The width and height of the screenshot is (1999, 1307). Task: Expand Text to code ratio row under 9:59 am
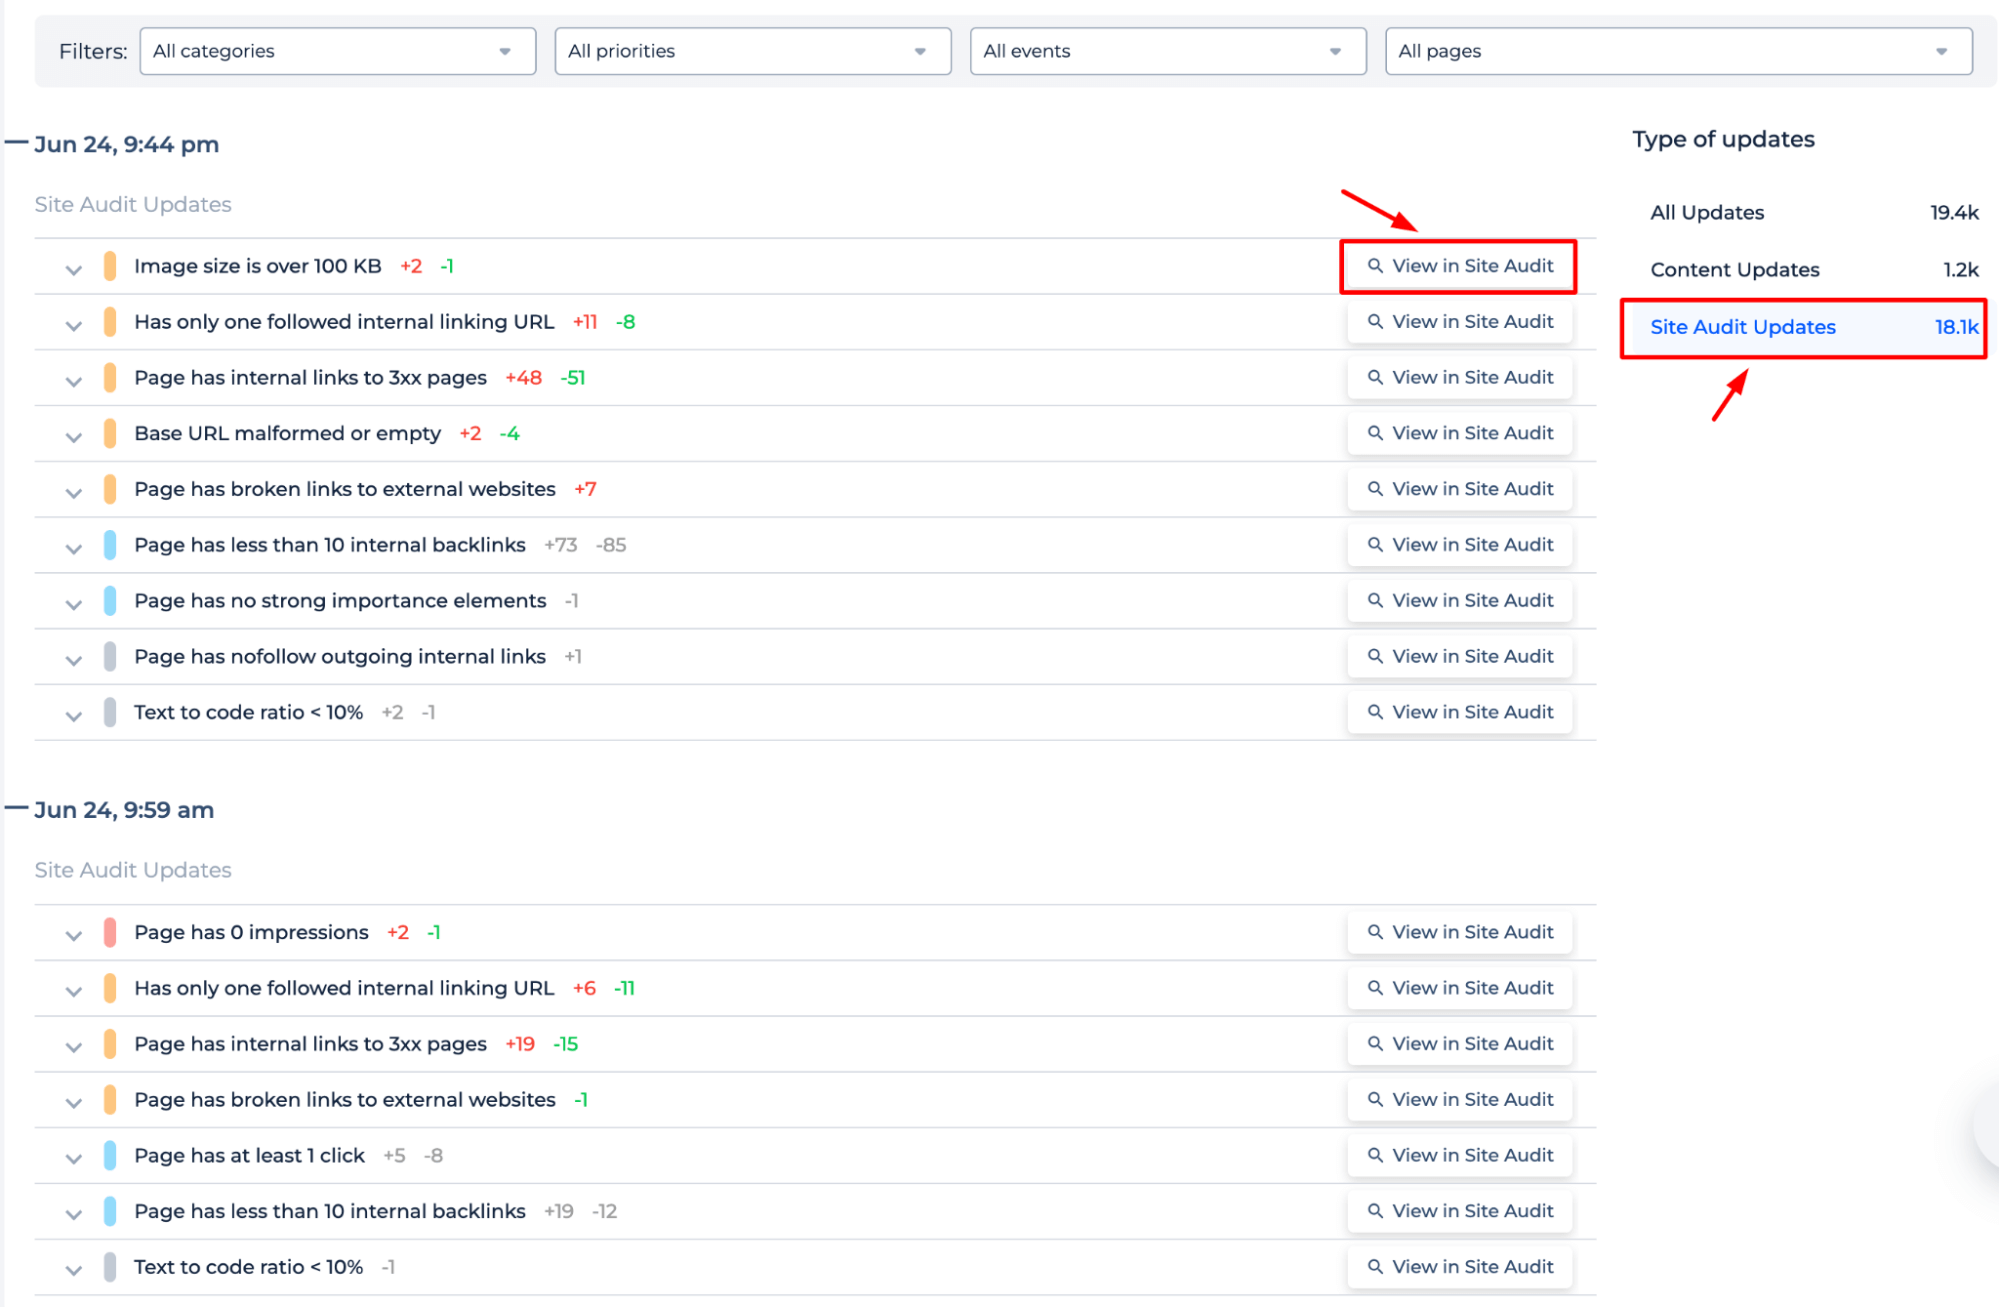[73, 1270]
